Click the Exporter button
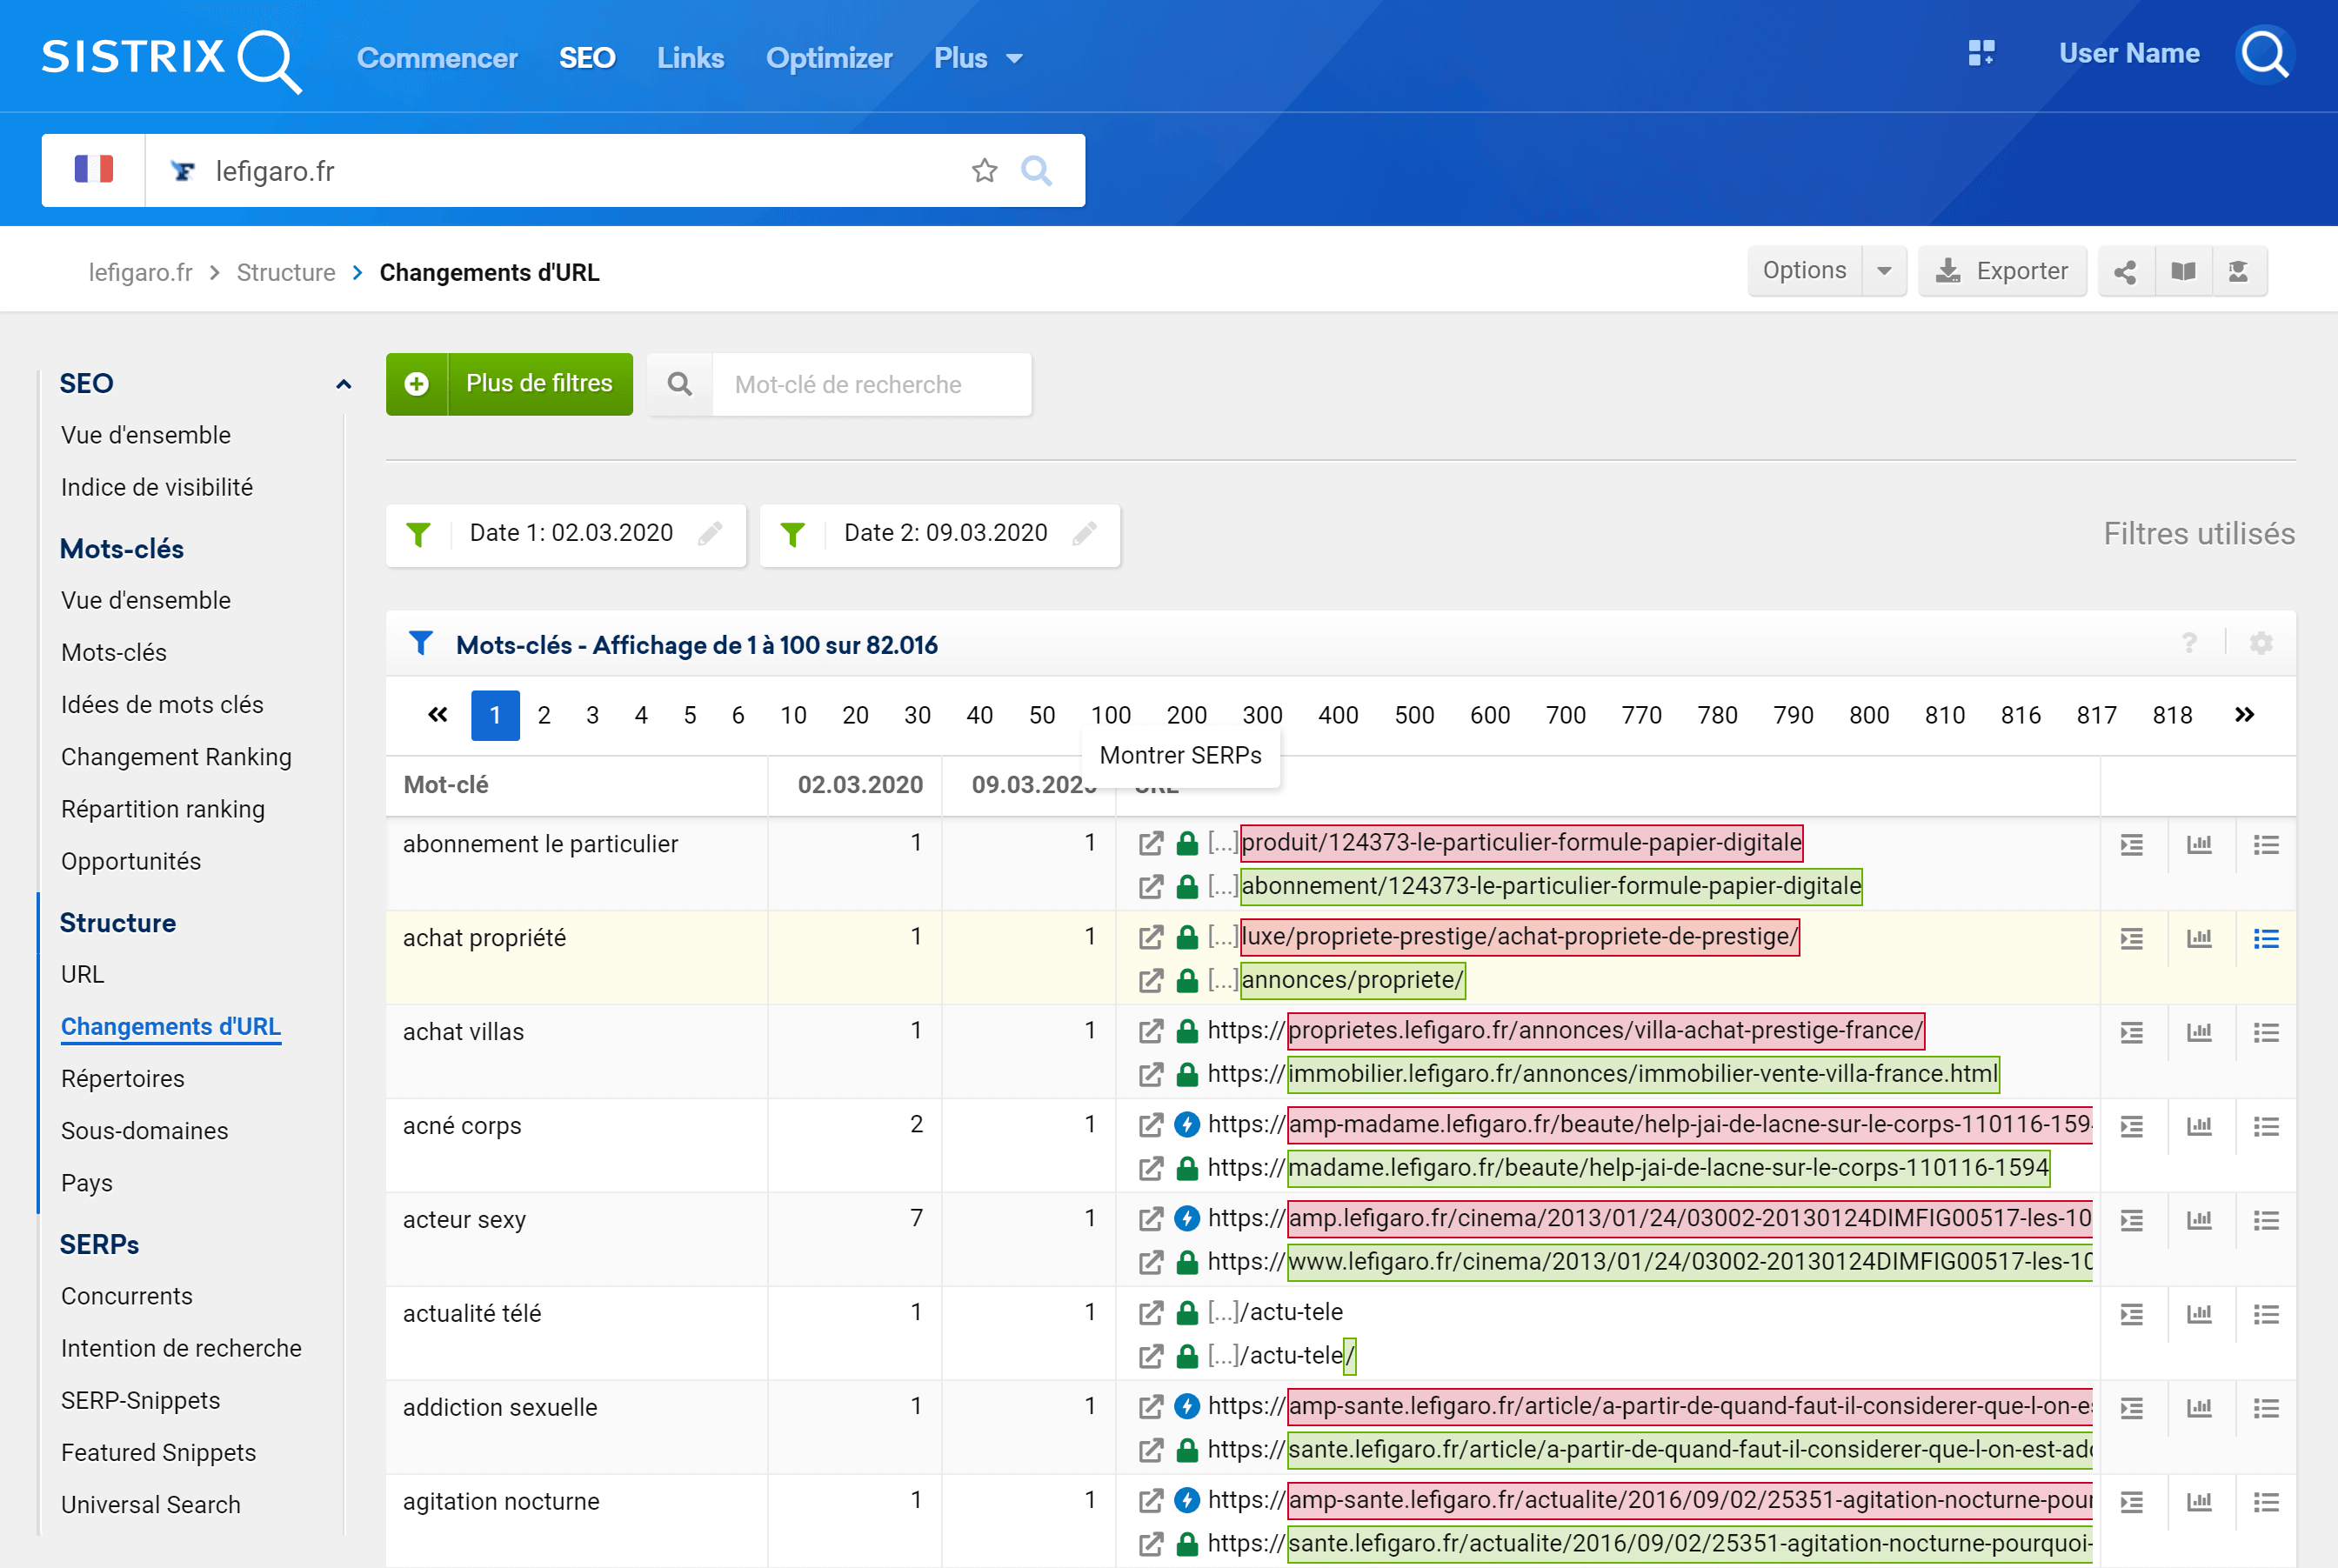The height and width of the screenshot is (1568, 2338). pyautogui.click(x=2002, y=272)
